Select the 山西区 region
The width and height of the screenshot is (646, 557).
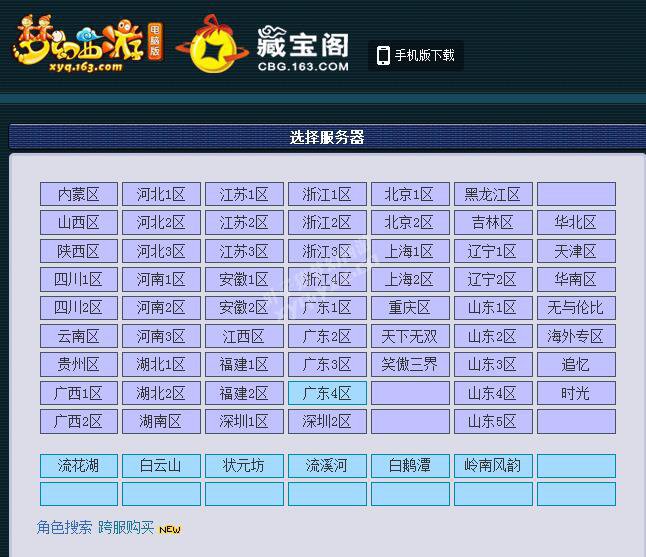click(x=79, y=222)
